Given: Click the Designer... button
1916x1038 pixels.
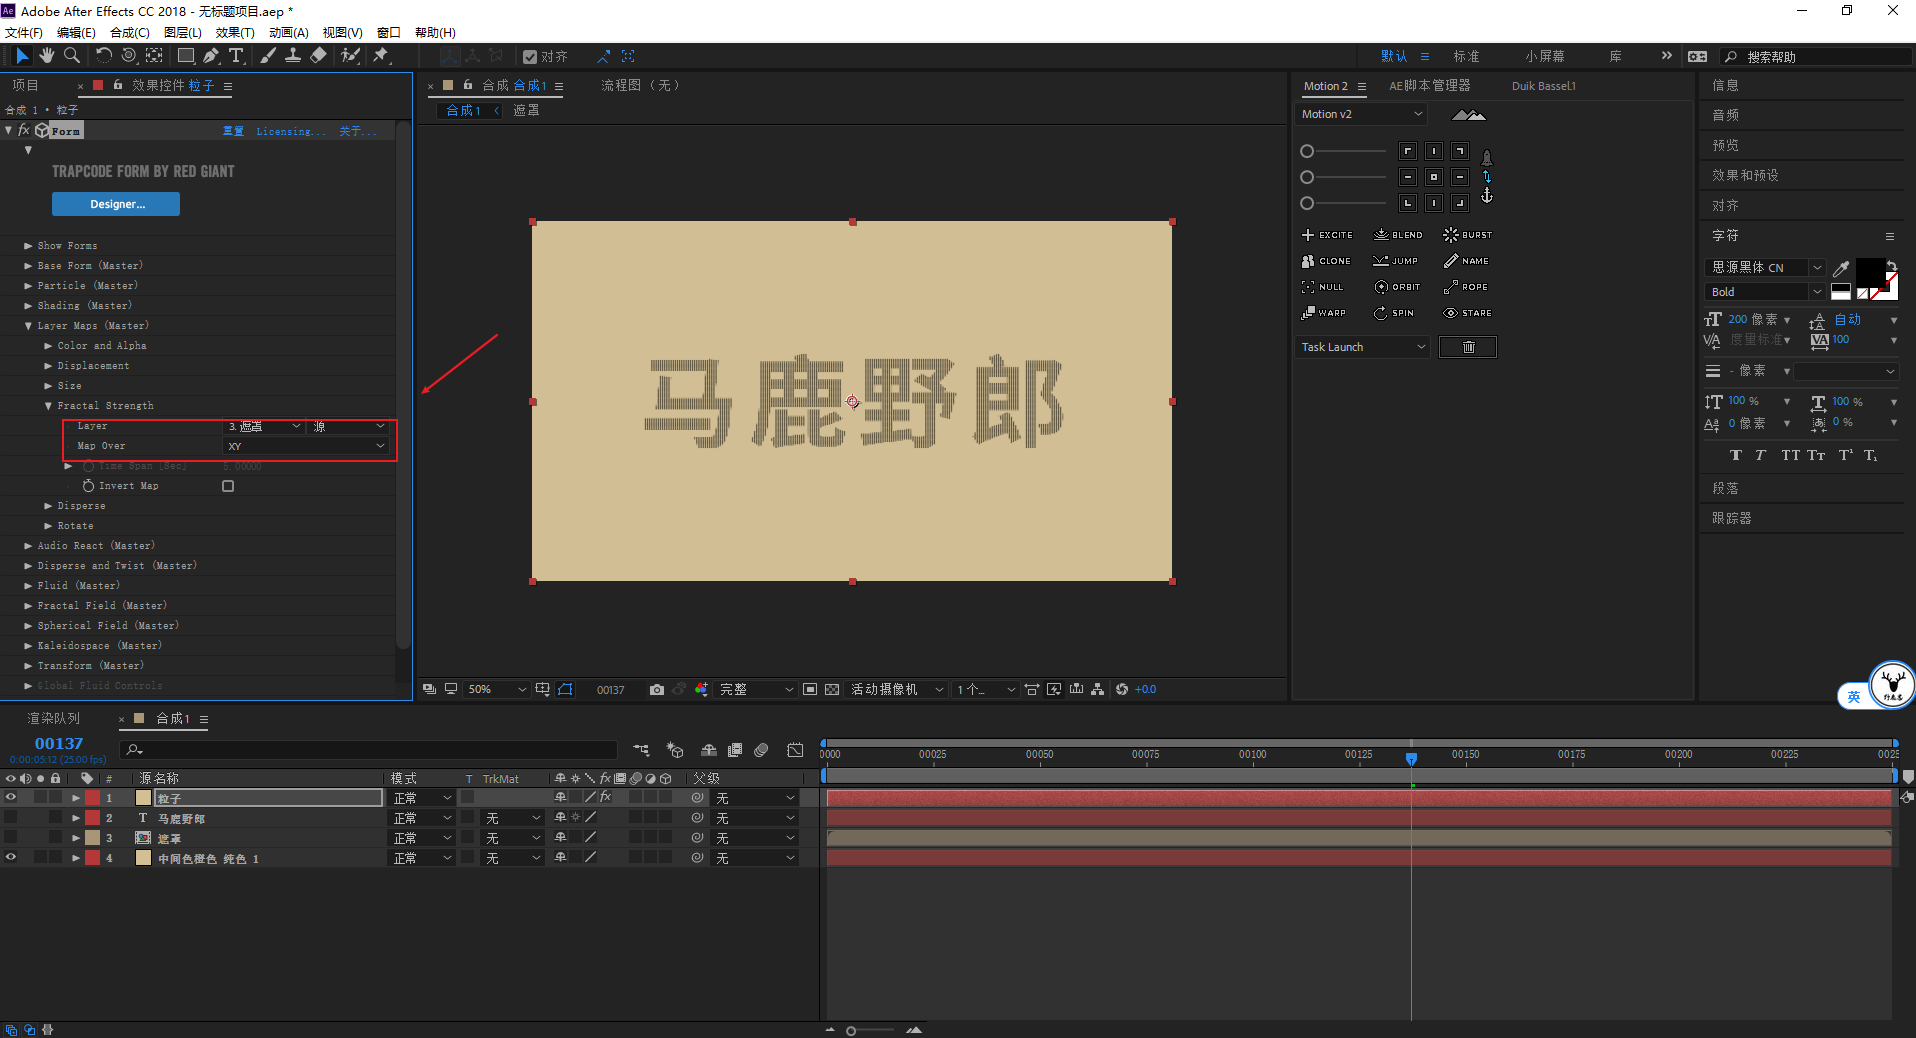Looking at the screenshot, I should (x=116, y=204).
